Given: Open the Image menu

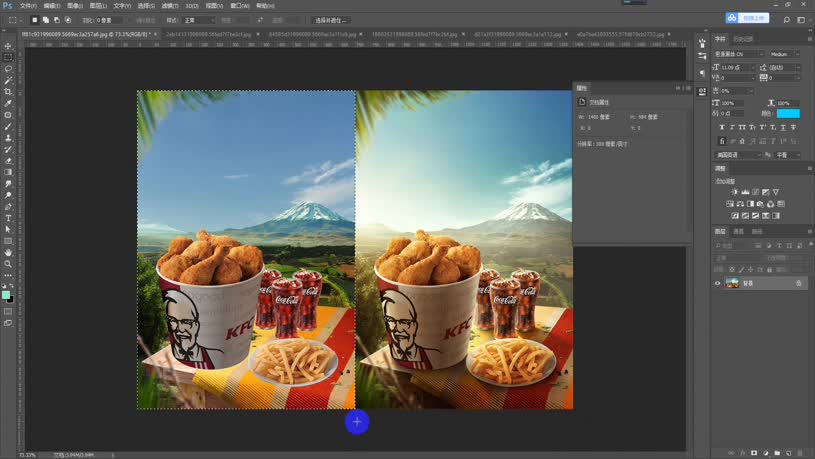Looking at the screenshot, I should [75, 6].
